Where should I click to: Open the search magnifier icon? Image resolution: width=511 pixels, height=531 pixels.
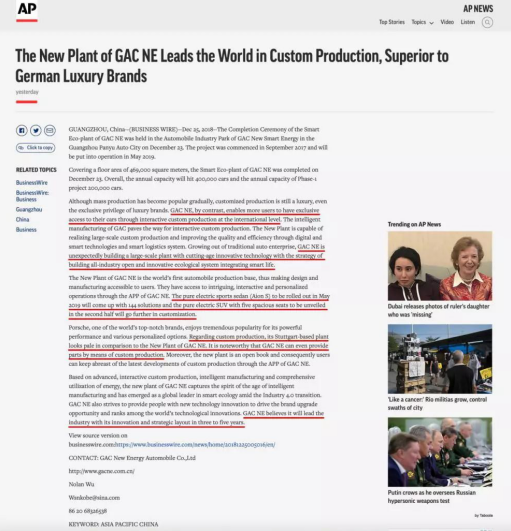coord(487,22)
